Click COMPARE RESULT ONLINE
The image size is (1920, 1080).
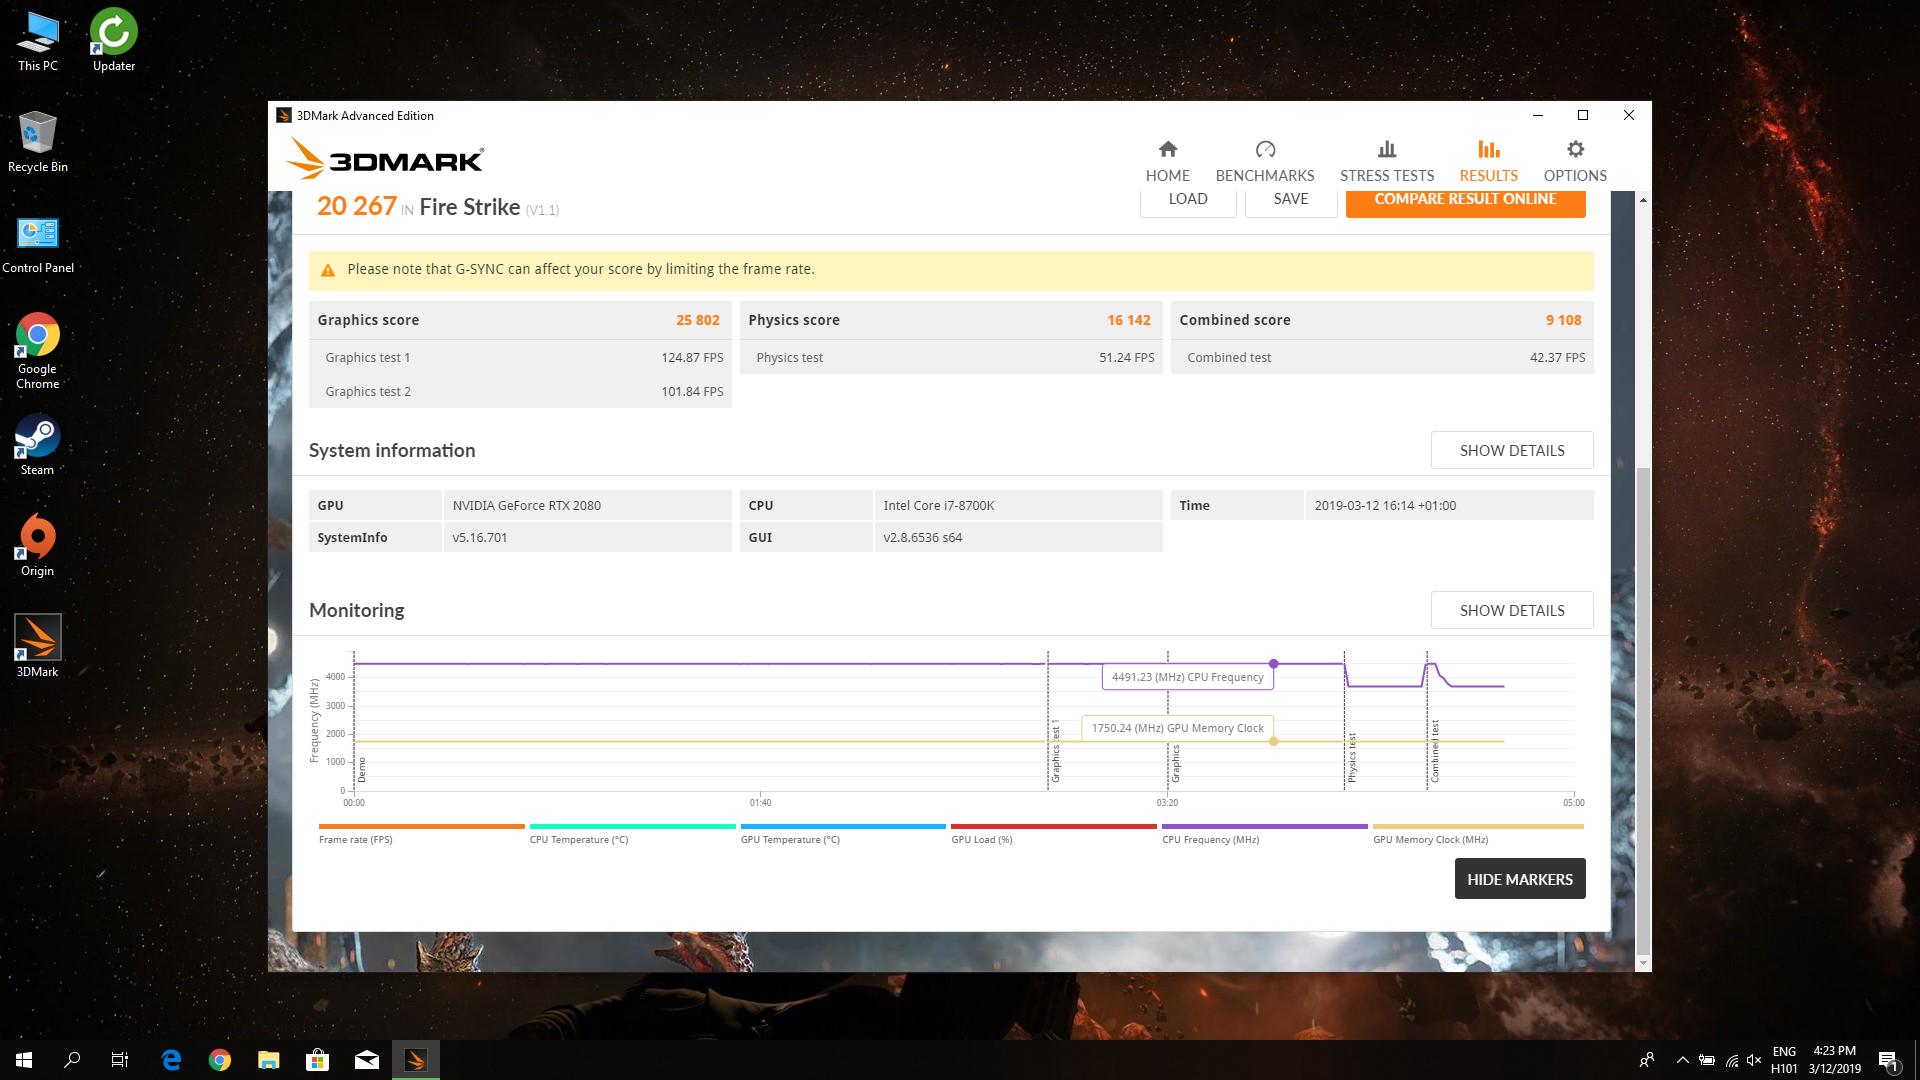pyautogui.click(x=1465, y=200)
